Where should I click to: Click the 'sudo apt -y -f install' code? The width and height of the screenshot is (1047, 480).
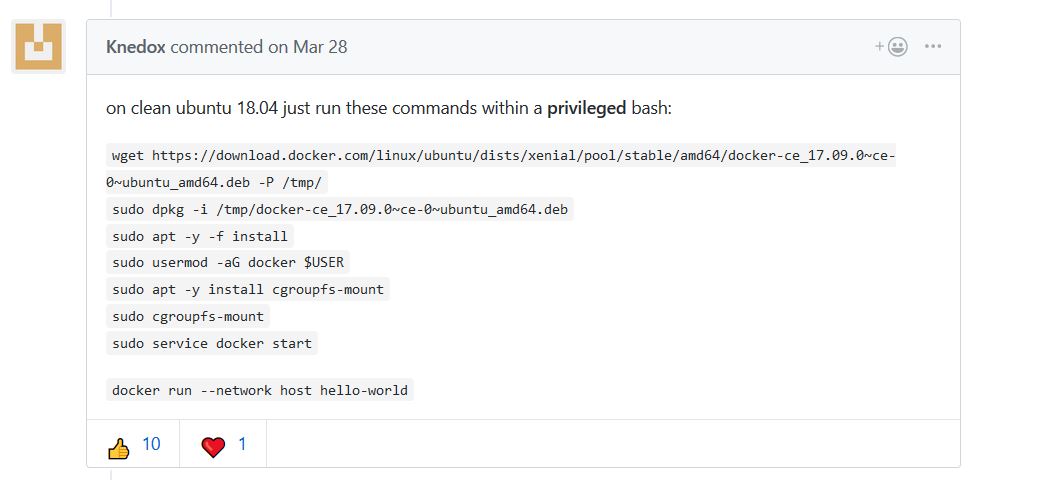[x=200, y=236]
